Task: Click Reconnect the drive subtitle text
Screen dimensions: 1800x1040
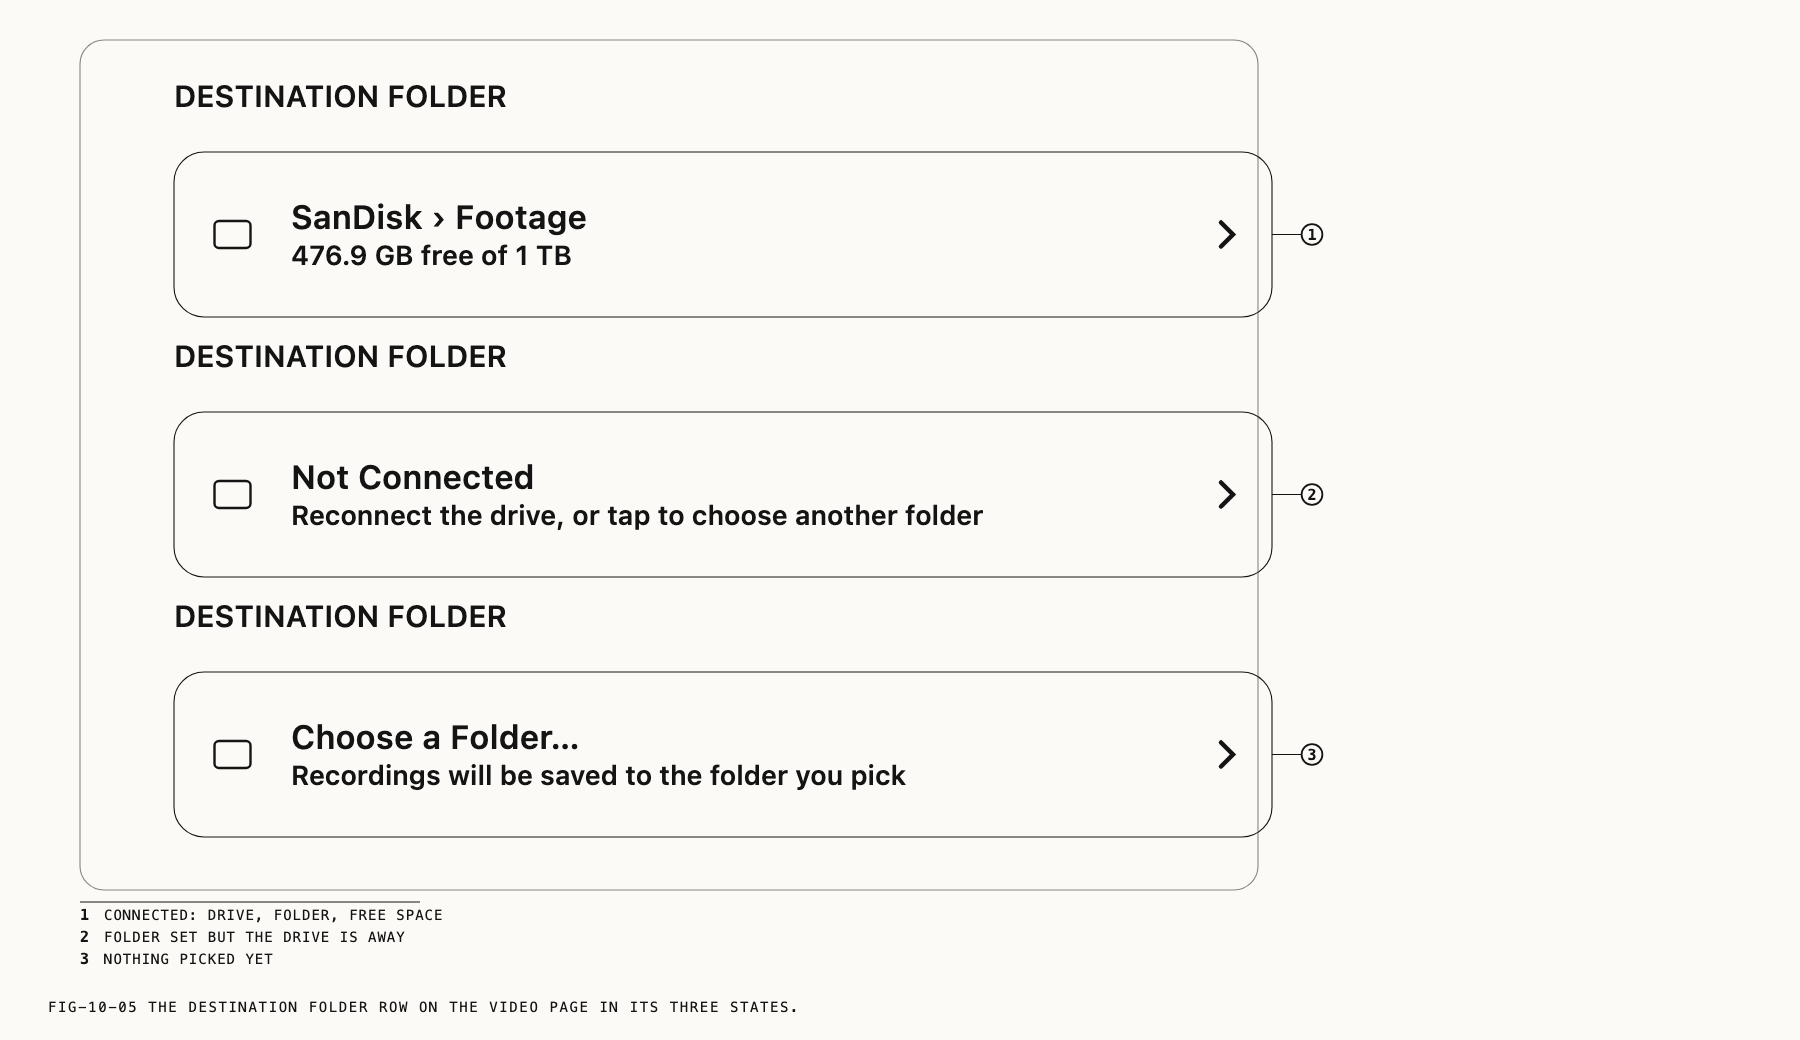Action: (x=637, y=516)
